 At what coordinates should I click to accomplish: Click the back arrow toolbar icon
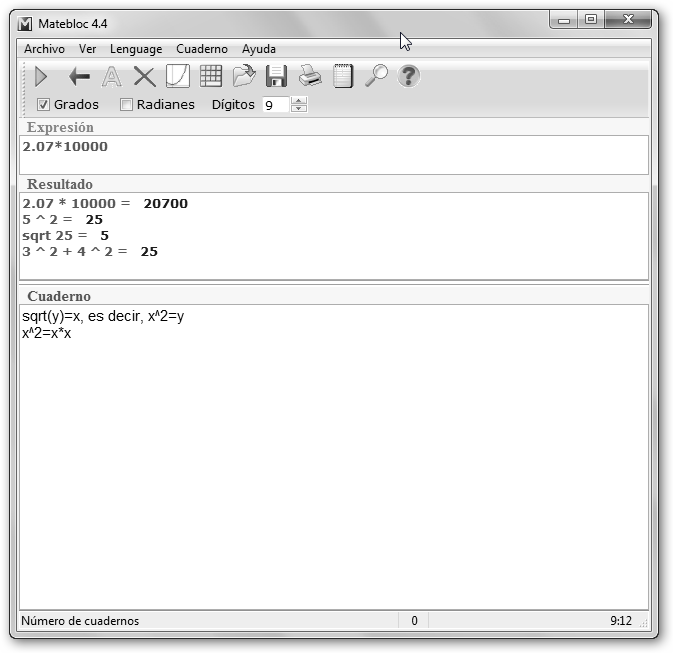[79, 76]
